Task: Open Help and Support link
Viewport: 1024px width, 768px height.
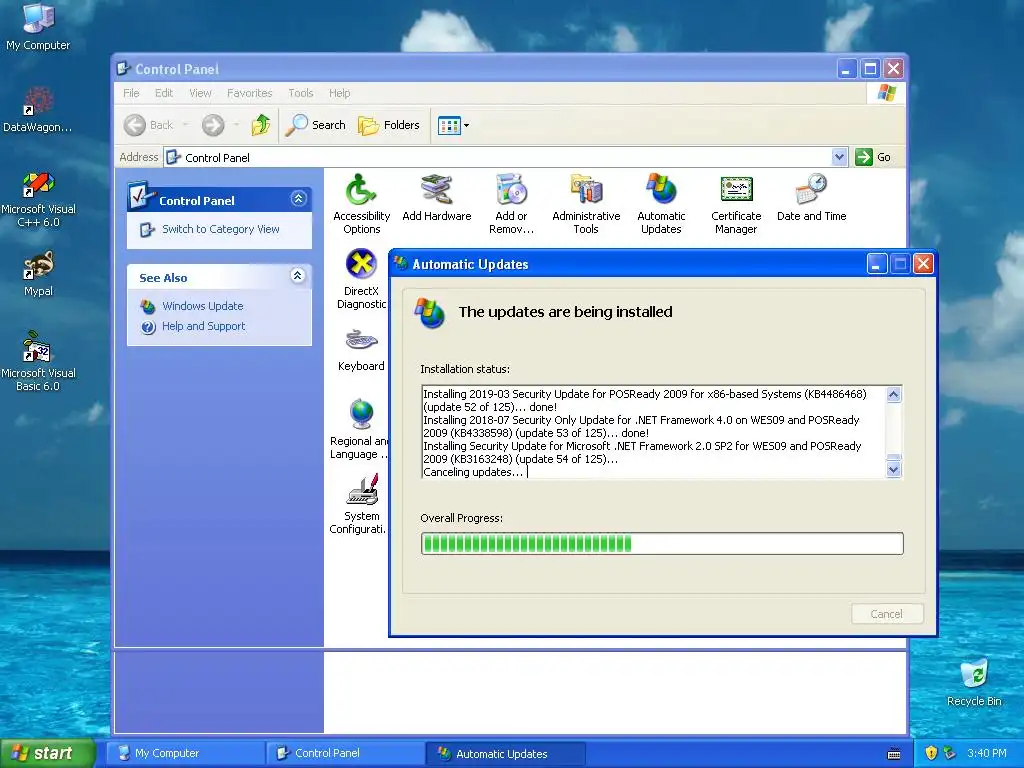Action: tap(203, 326)
